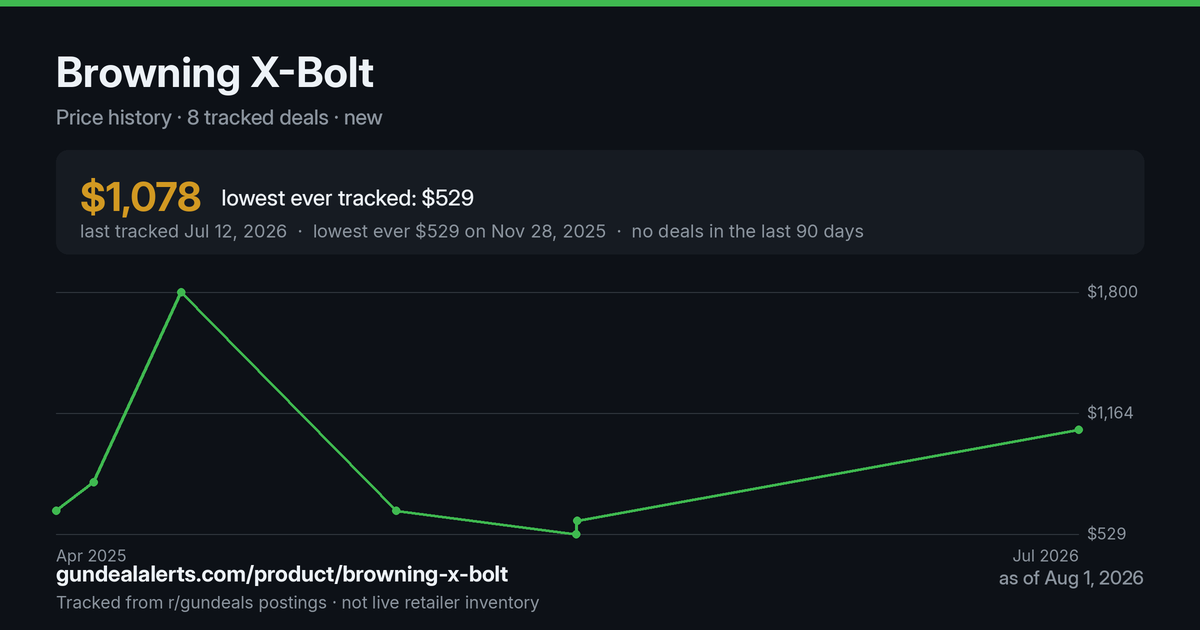Select the data point just above the lowest
Screen dimensions: 1200x630
click(x=577, y=521)
